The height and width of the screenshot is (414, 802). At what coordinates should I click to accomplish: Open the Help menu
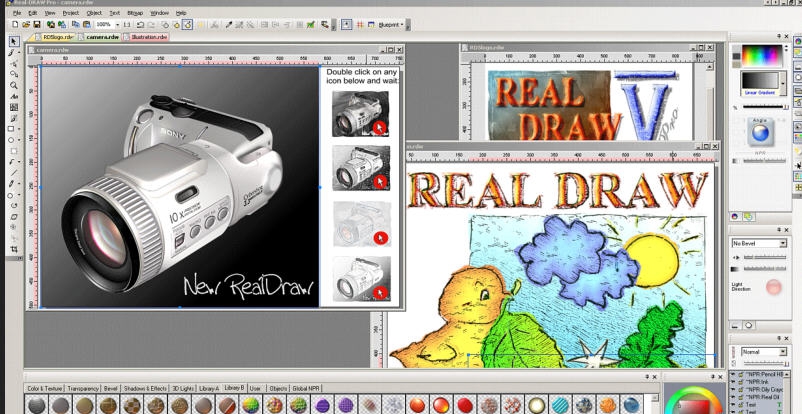[x=181, y=12]
